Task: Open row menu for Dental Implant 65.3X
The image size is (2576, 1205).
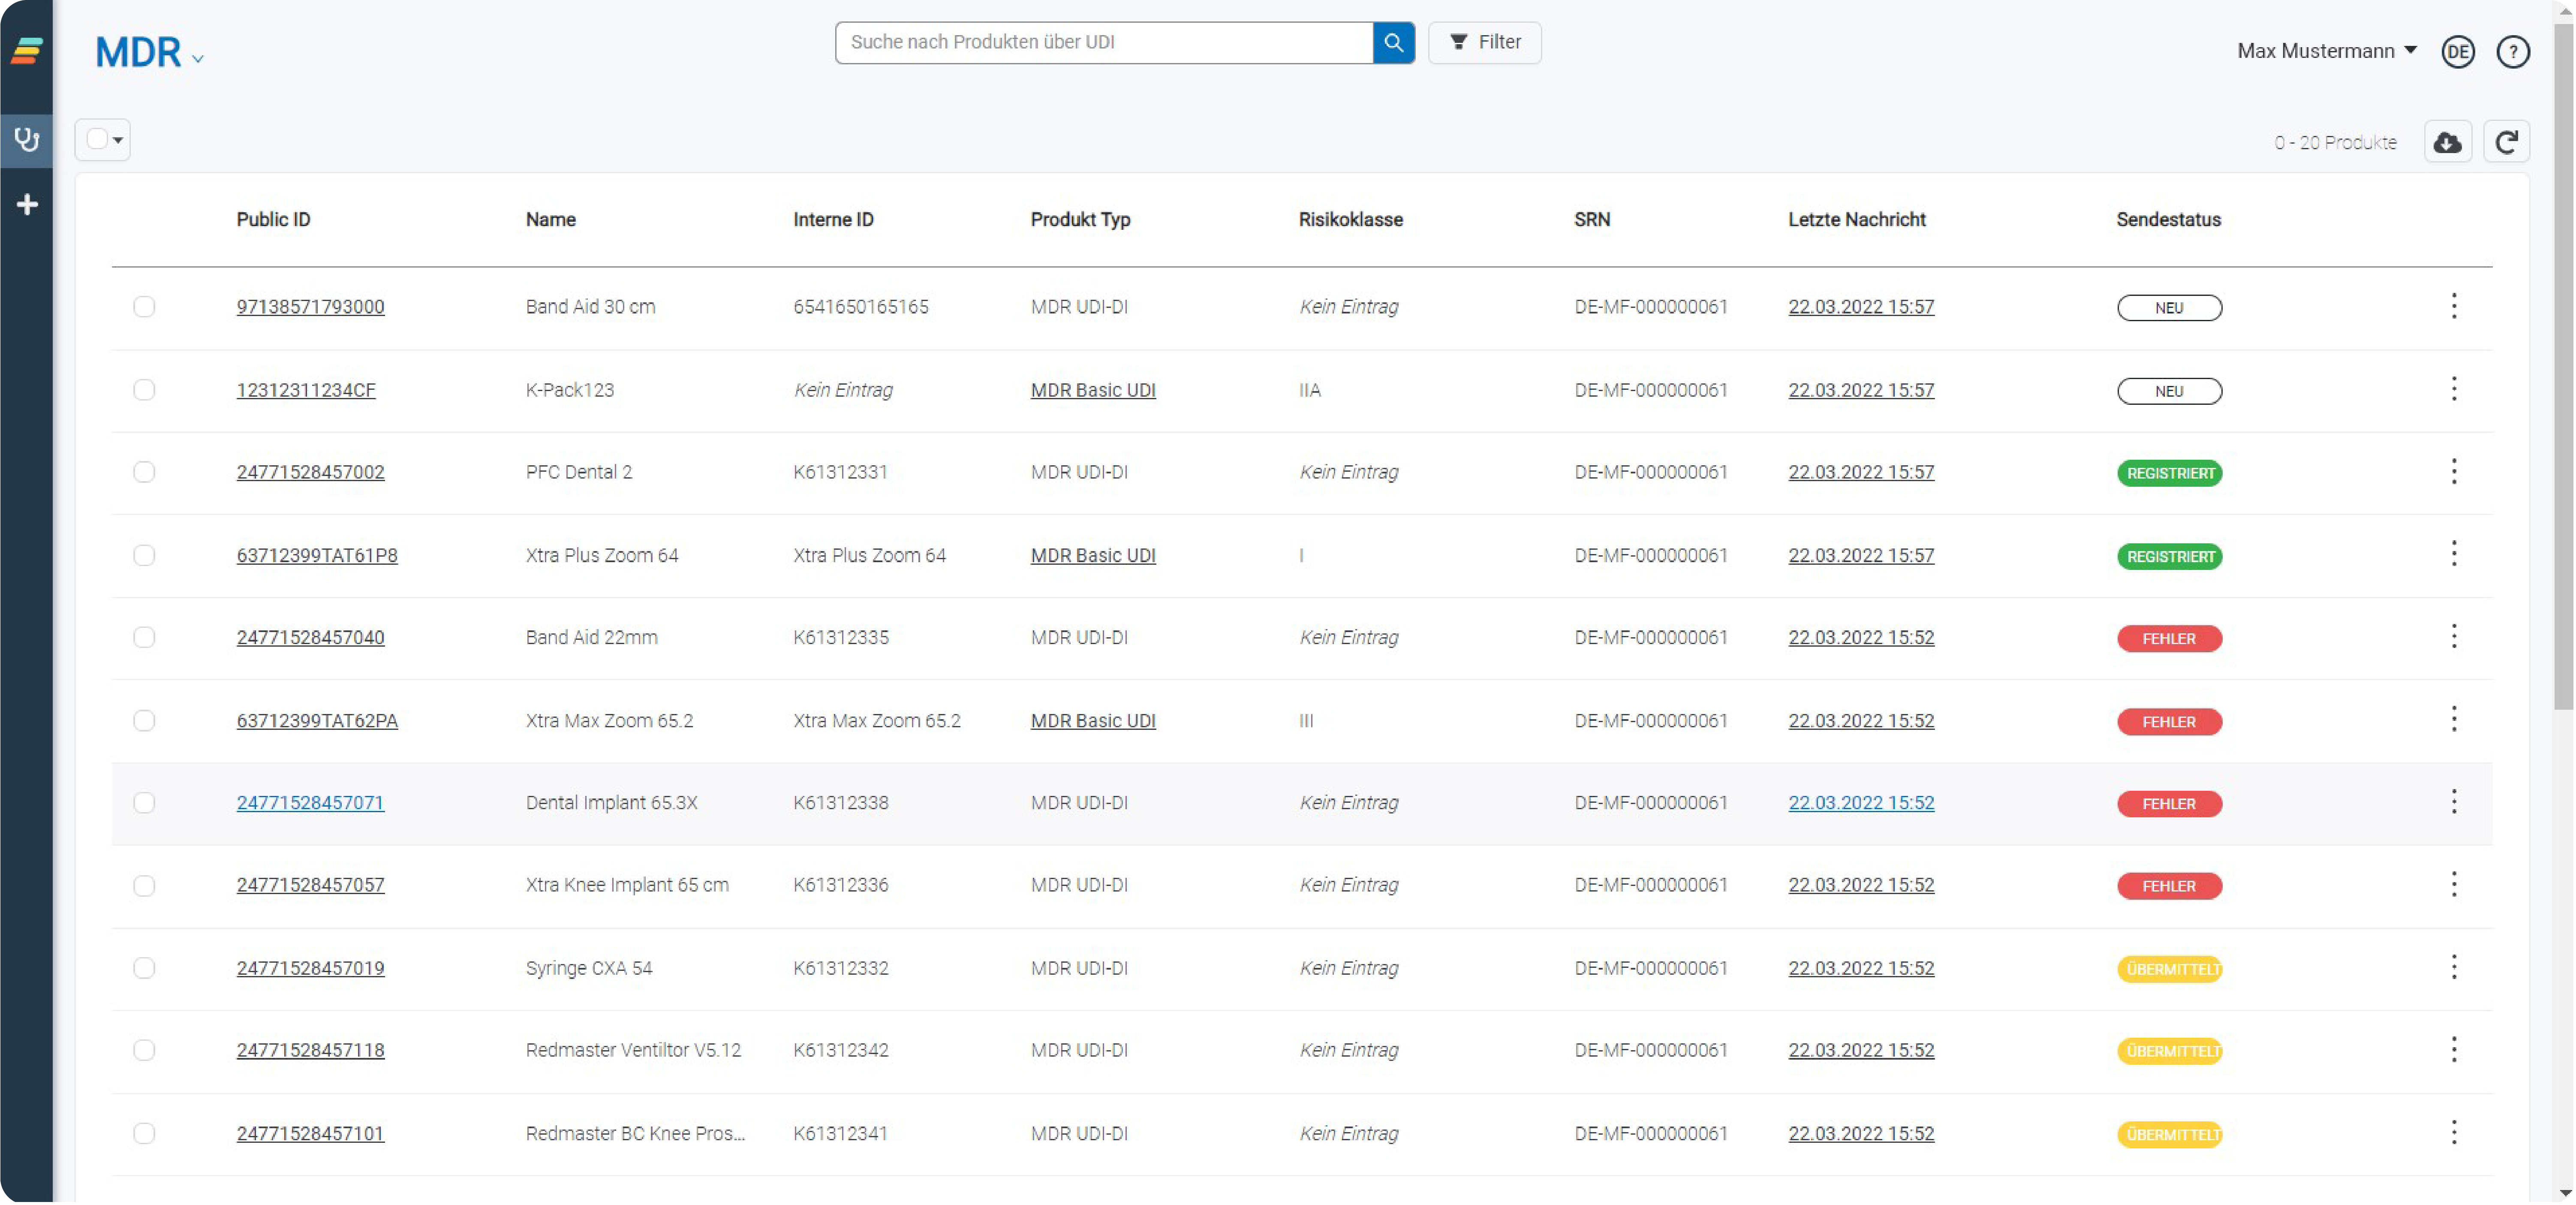Action: [x=2453, y=801]
